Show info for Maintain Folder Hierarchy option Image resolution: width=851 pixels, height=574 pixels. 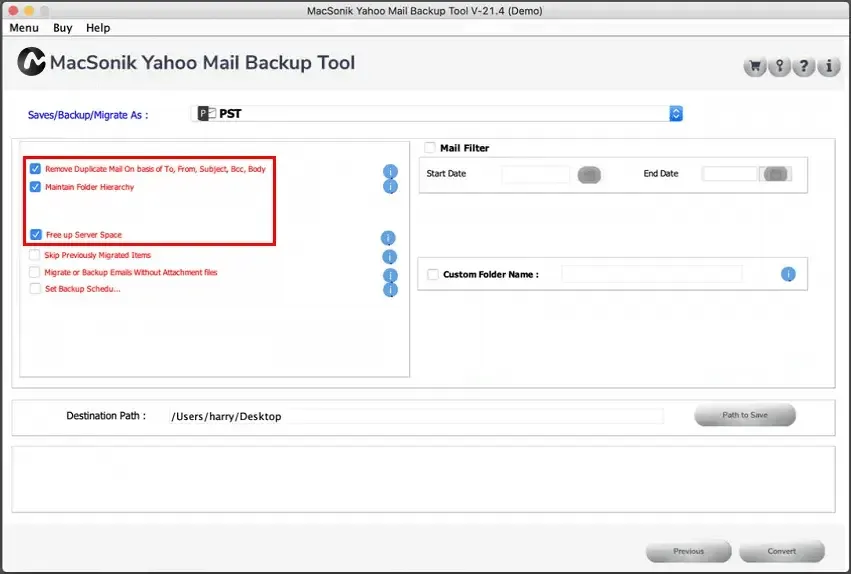point(390,187)
